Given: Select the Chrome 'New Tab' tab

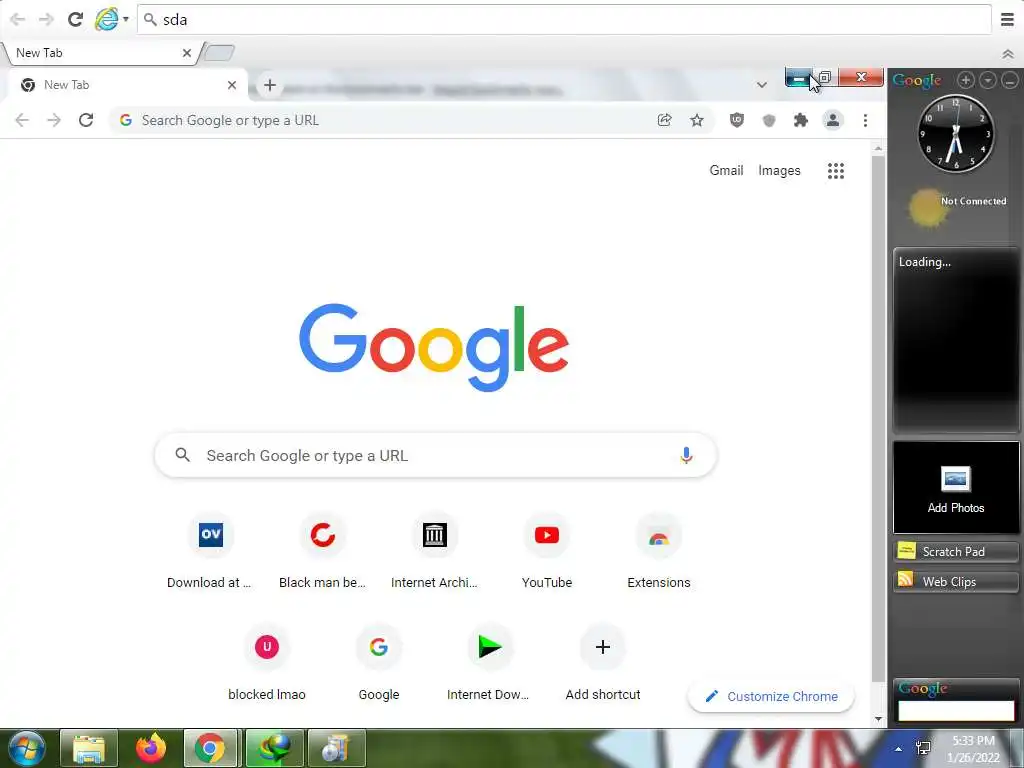Looking at the screenshot, I should pos(124,85).
